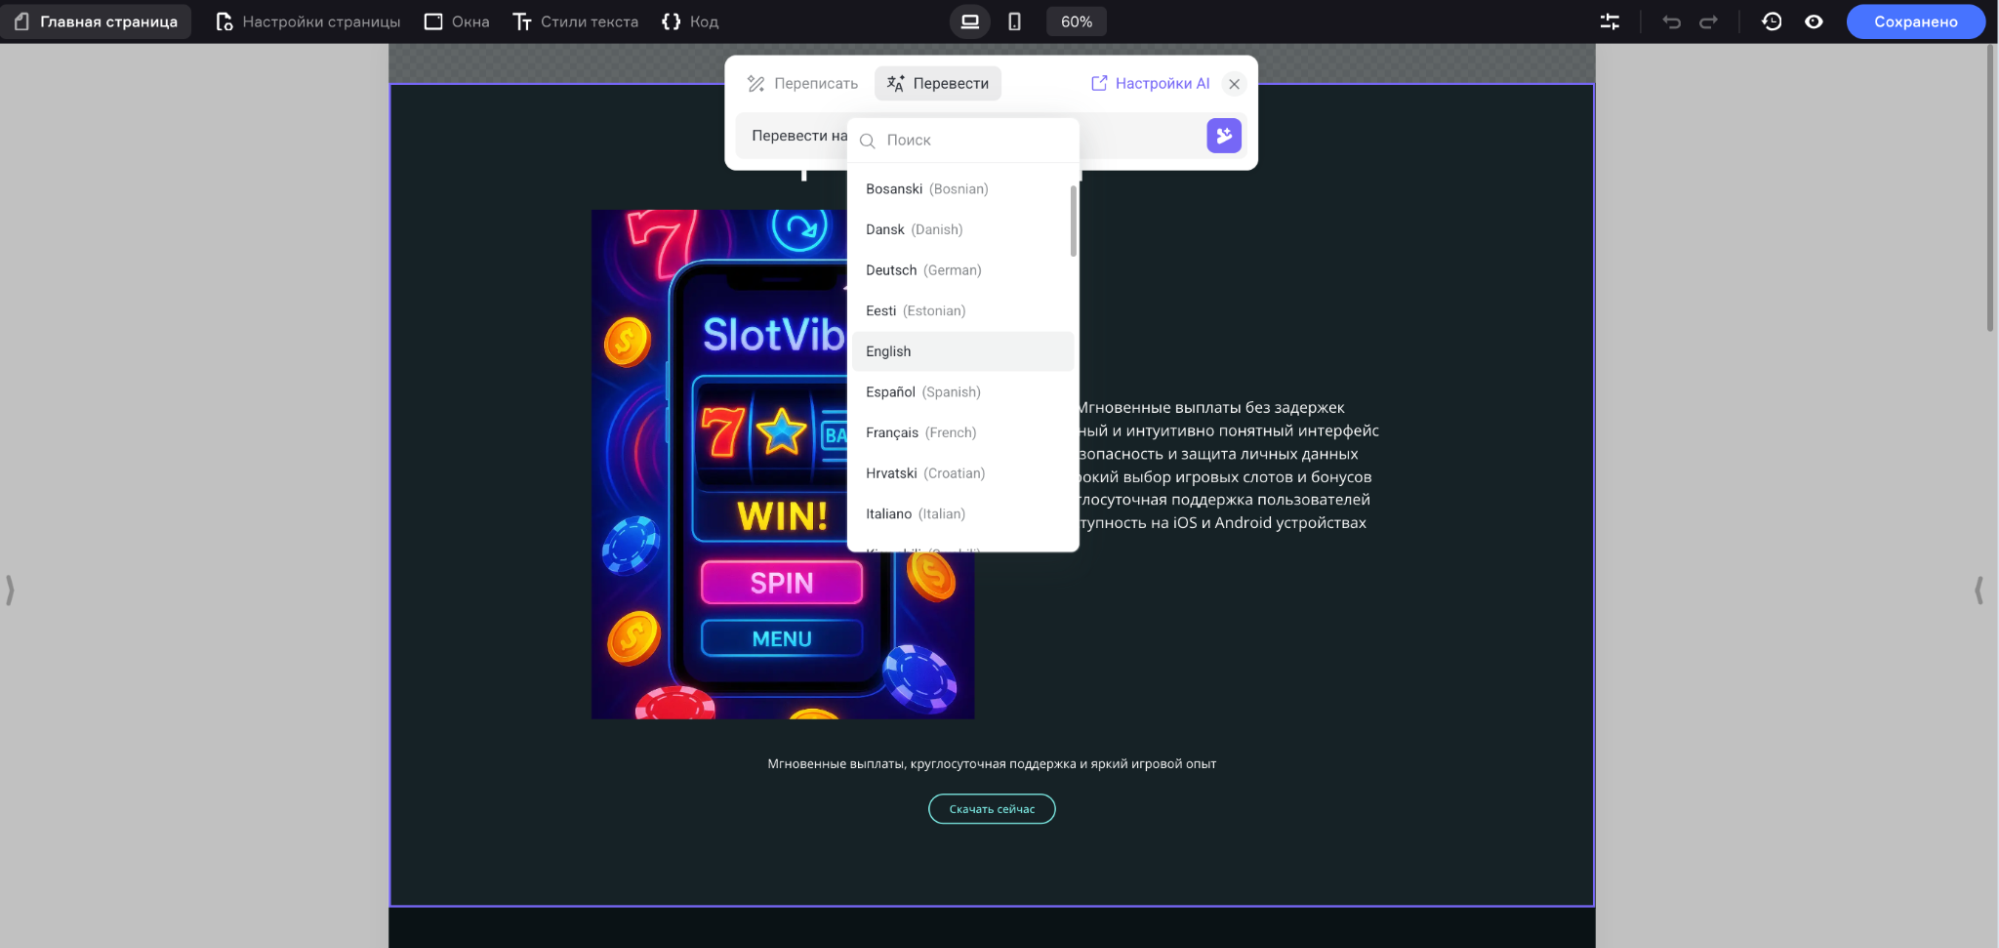Choose English from the language list
This screenshot has width=1999, height=948.
pyautogui.click(x=962, y=351)
